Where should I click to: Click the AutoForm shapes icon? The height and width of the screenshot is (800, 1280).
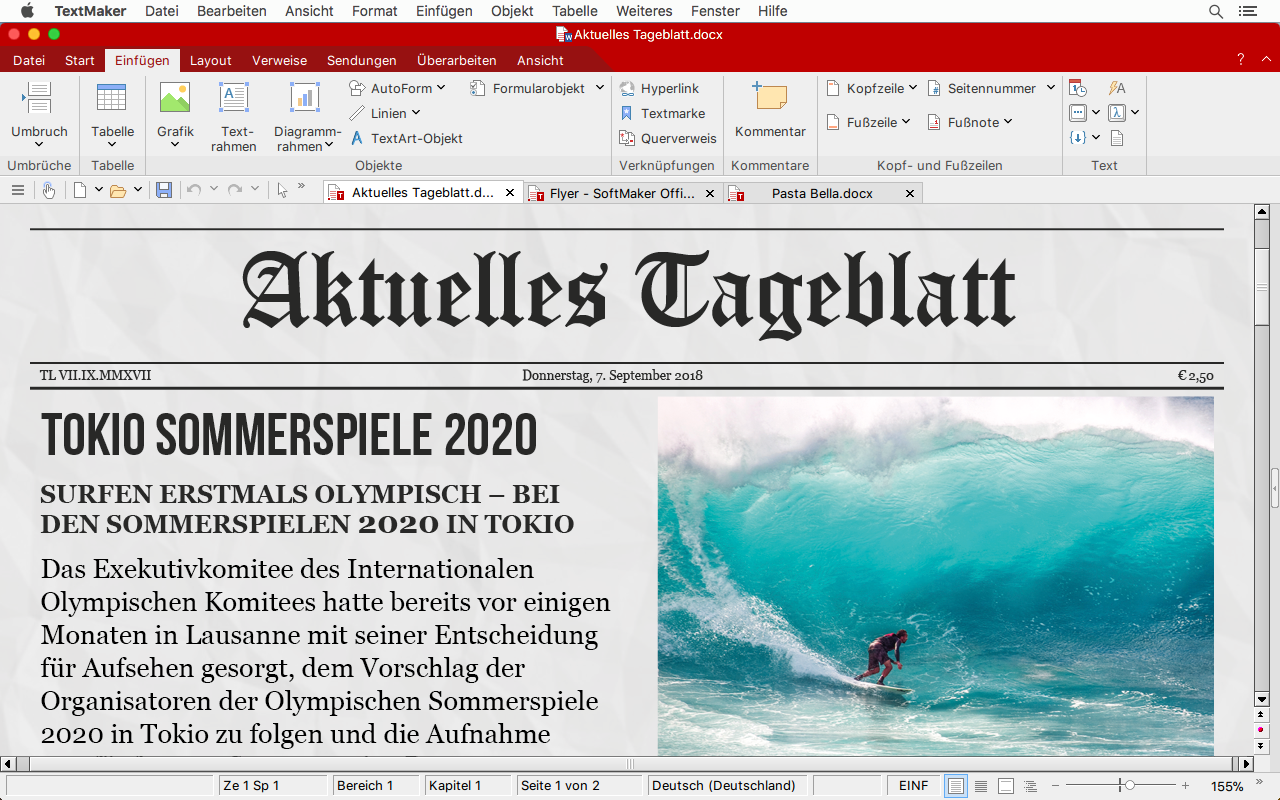pos(357,88)
